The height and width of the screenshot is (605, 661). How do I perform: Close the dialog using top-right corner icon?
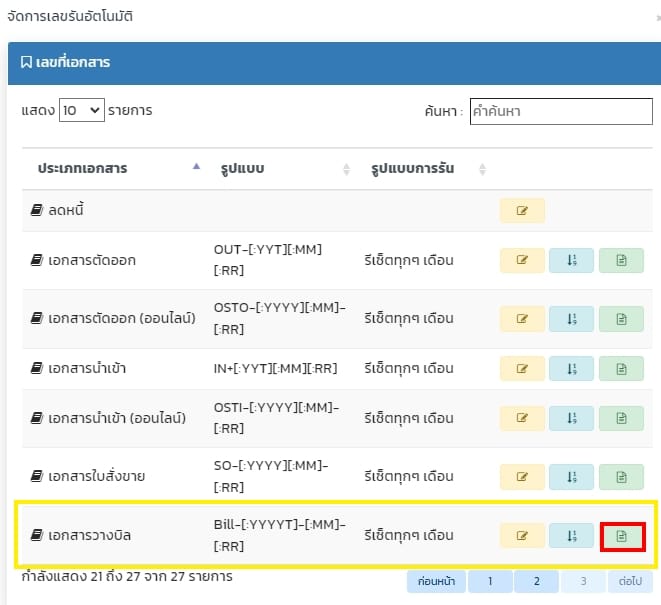pos(657,17)
